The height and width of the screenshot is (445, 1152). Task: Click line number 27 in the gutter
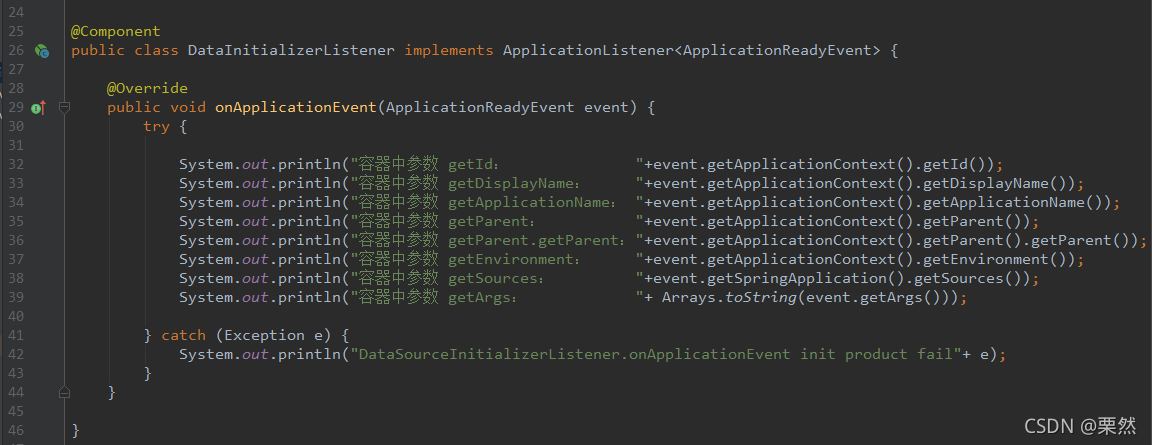[x=15, y=70]
